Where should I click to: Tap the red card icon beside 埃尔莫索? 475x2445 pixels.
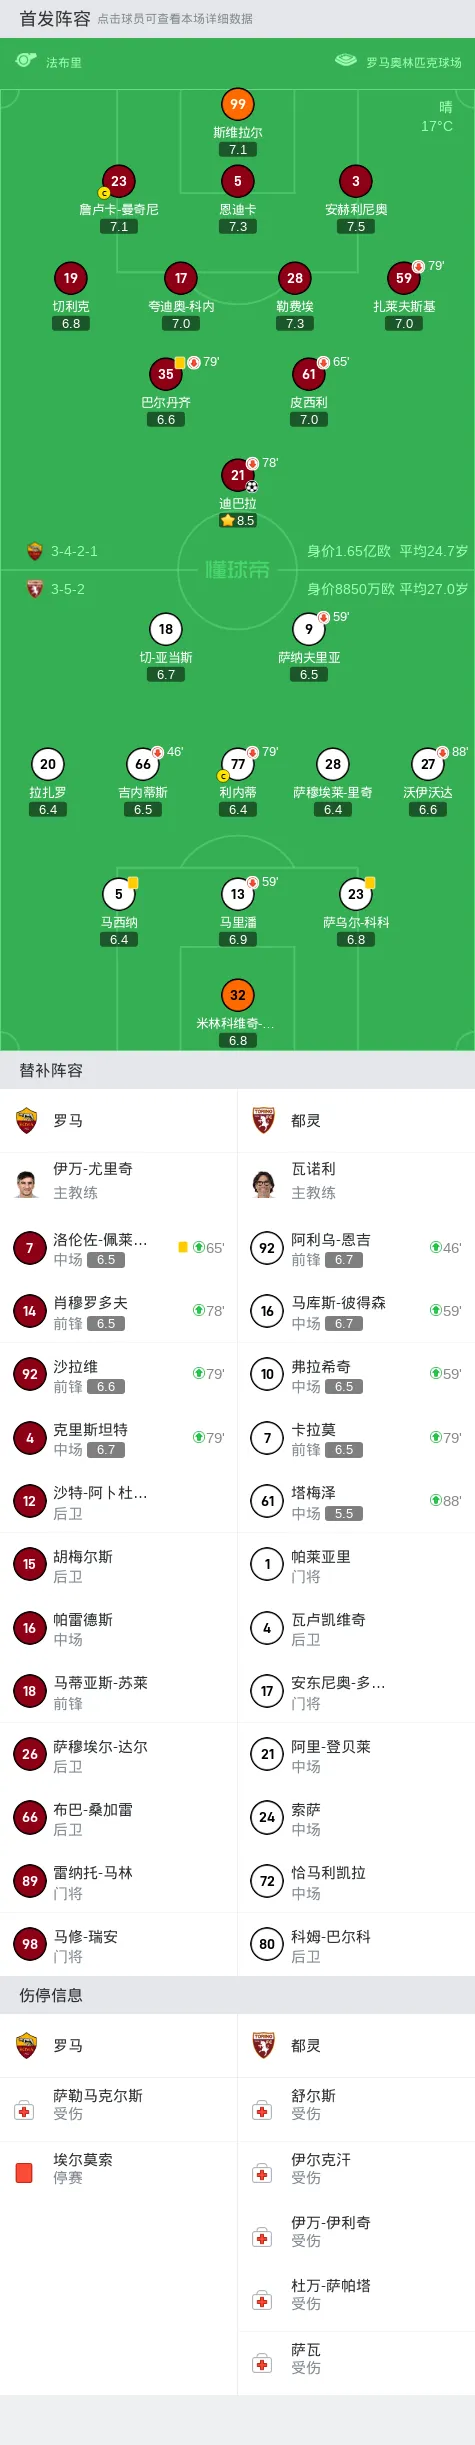(x=25, y=2173)
